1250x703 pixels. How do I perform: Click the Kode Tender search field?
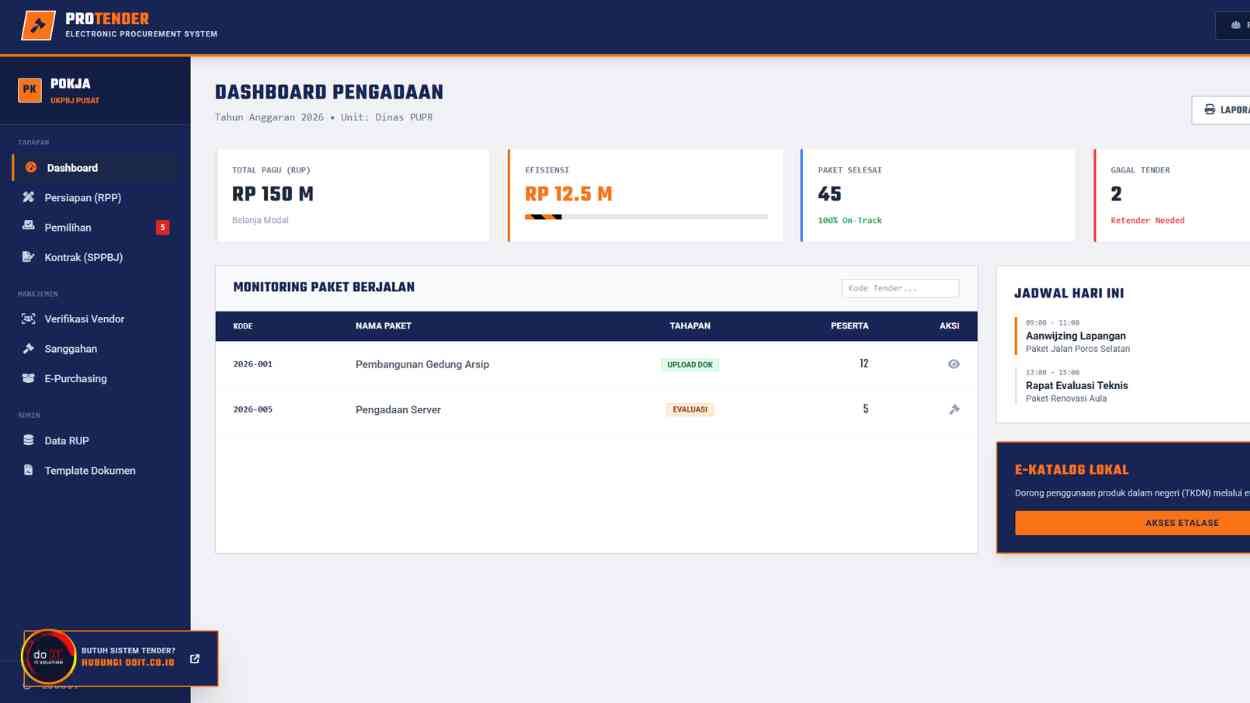[x=901, y=288]
